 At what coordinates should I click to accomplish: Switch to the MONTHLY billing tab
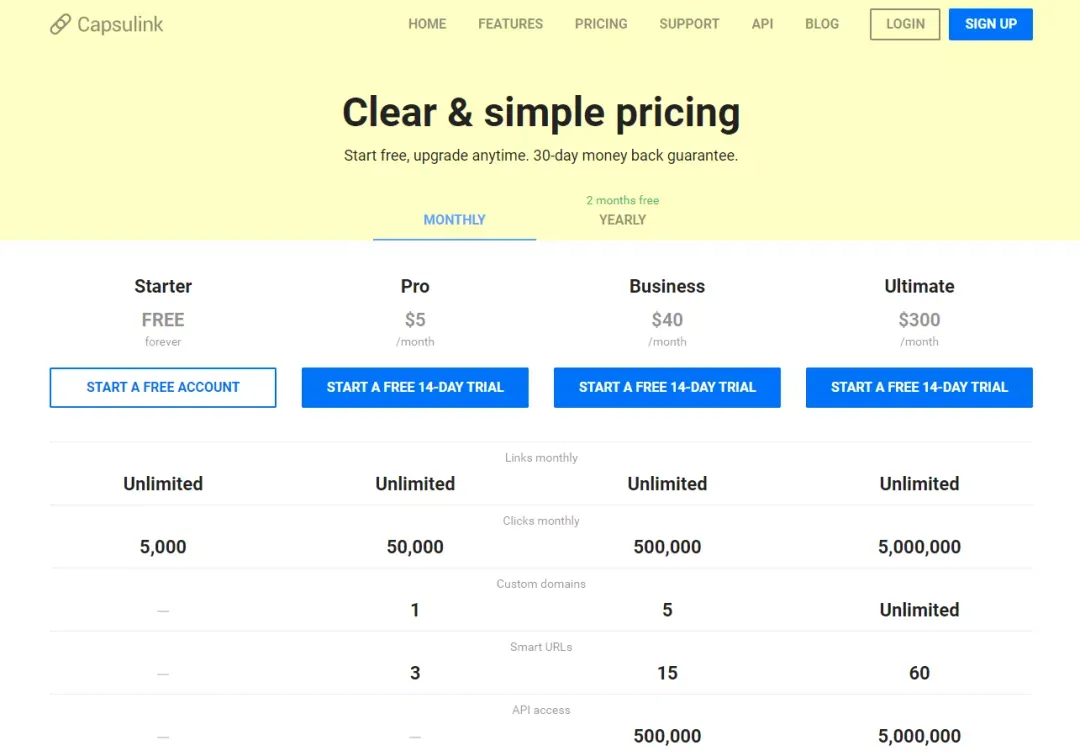pos(455,220)
